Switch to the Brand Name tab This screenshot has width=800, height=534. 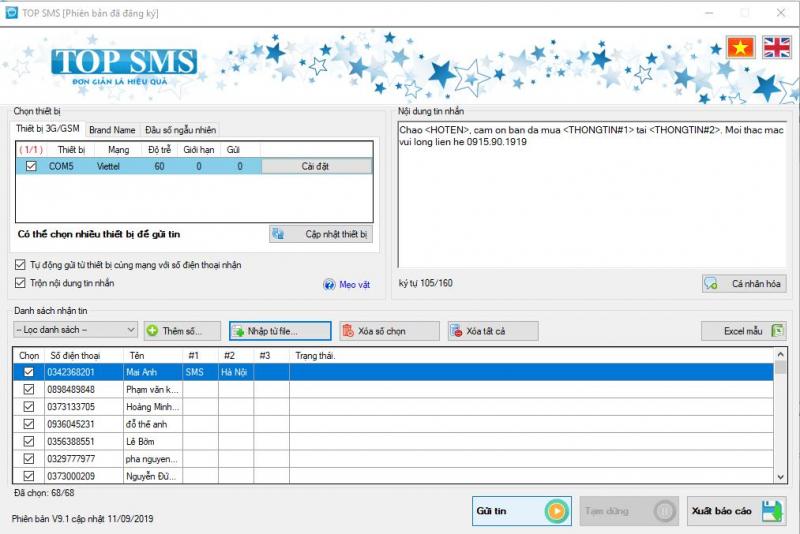tap(112, 130)
